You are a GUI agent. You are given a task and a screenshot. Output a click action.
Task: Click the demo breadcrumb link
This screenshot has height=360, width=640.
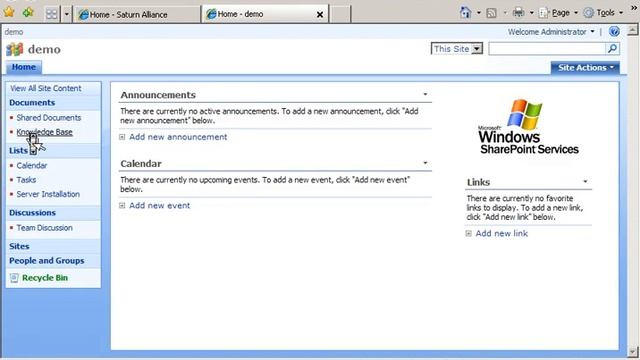click(14, 32)
